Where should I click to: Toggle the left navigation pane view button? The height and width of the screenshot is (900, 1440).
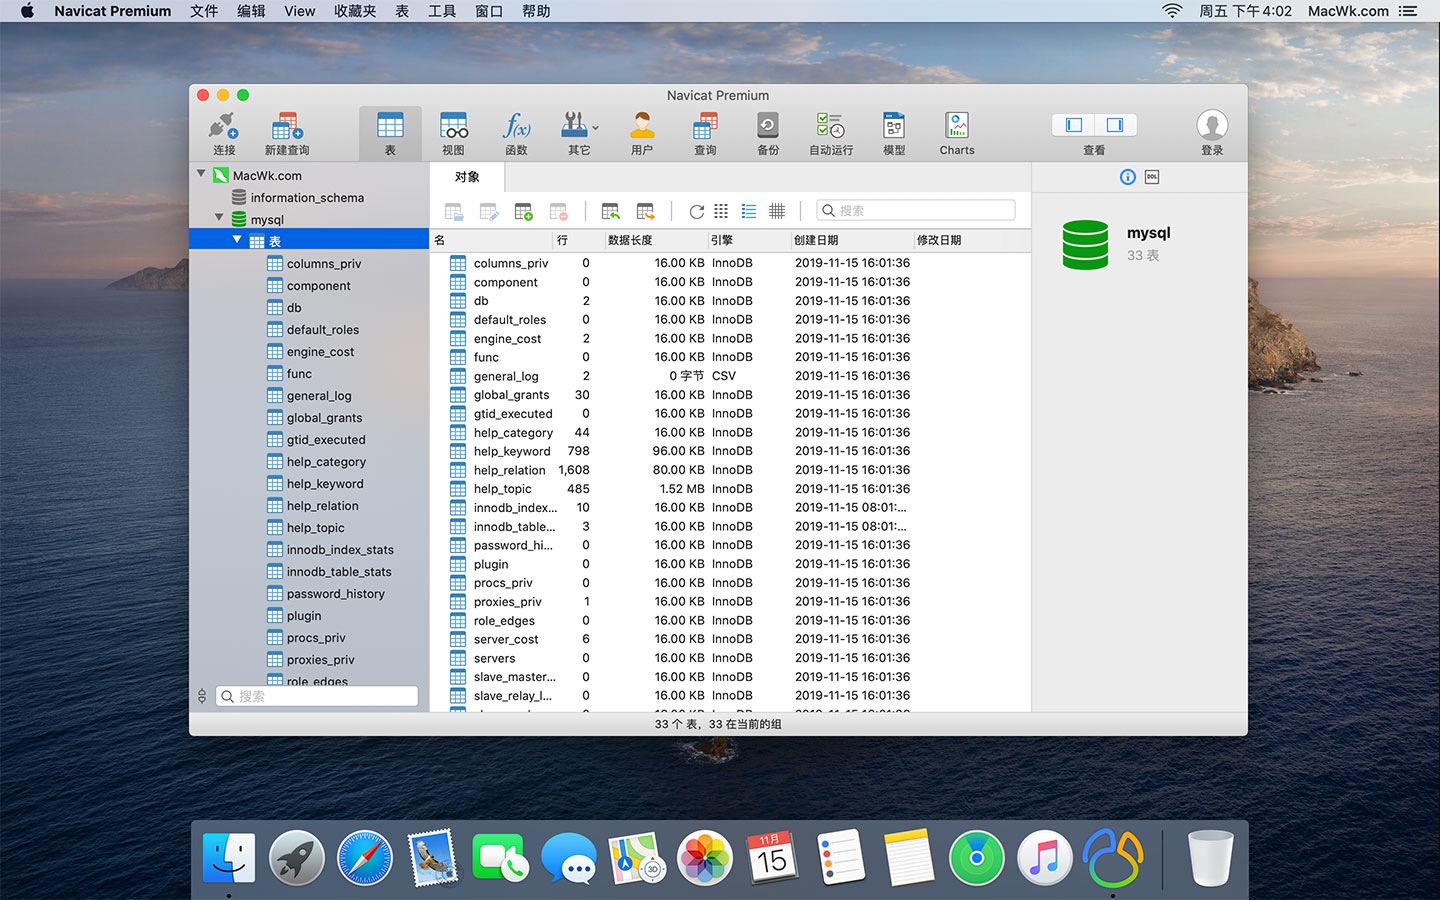1074,125
